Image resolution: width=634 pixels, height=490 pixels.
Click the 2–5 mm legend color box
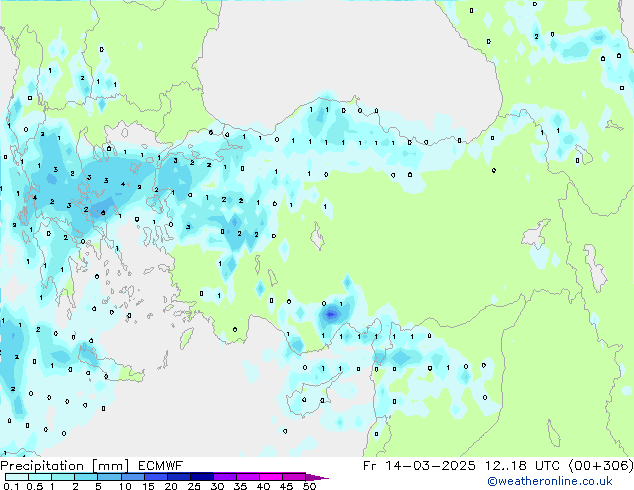pos(86,477)
